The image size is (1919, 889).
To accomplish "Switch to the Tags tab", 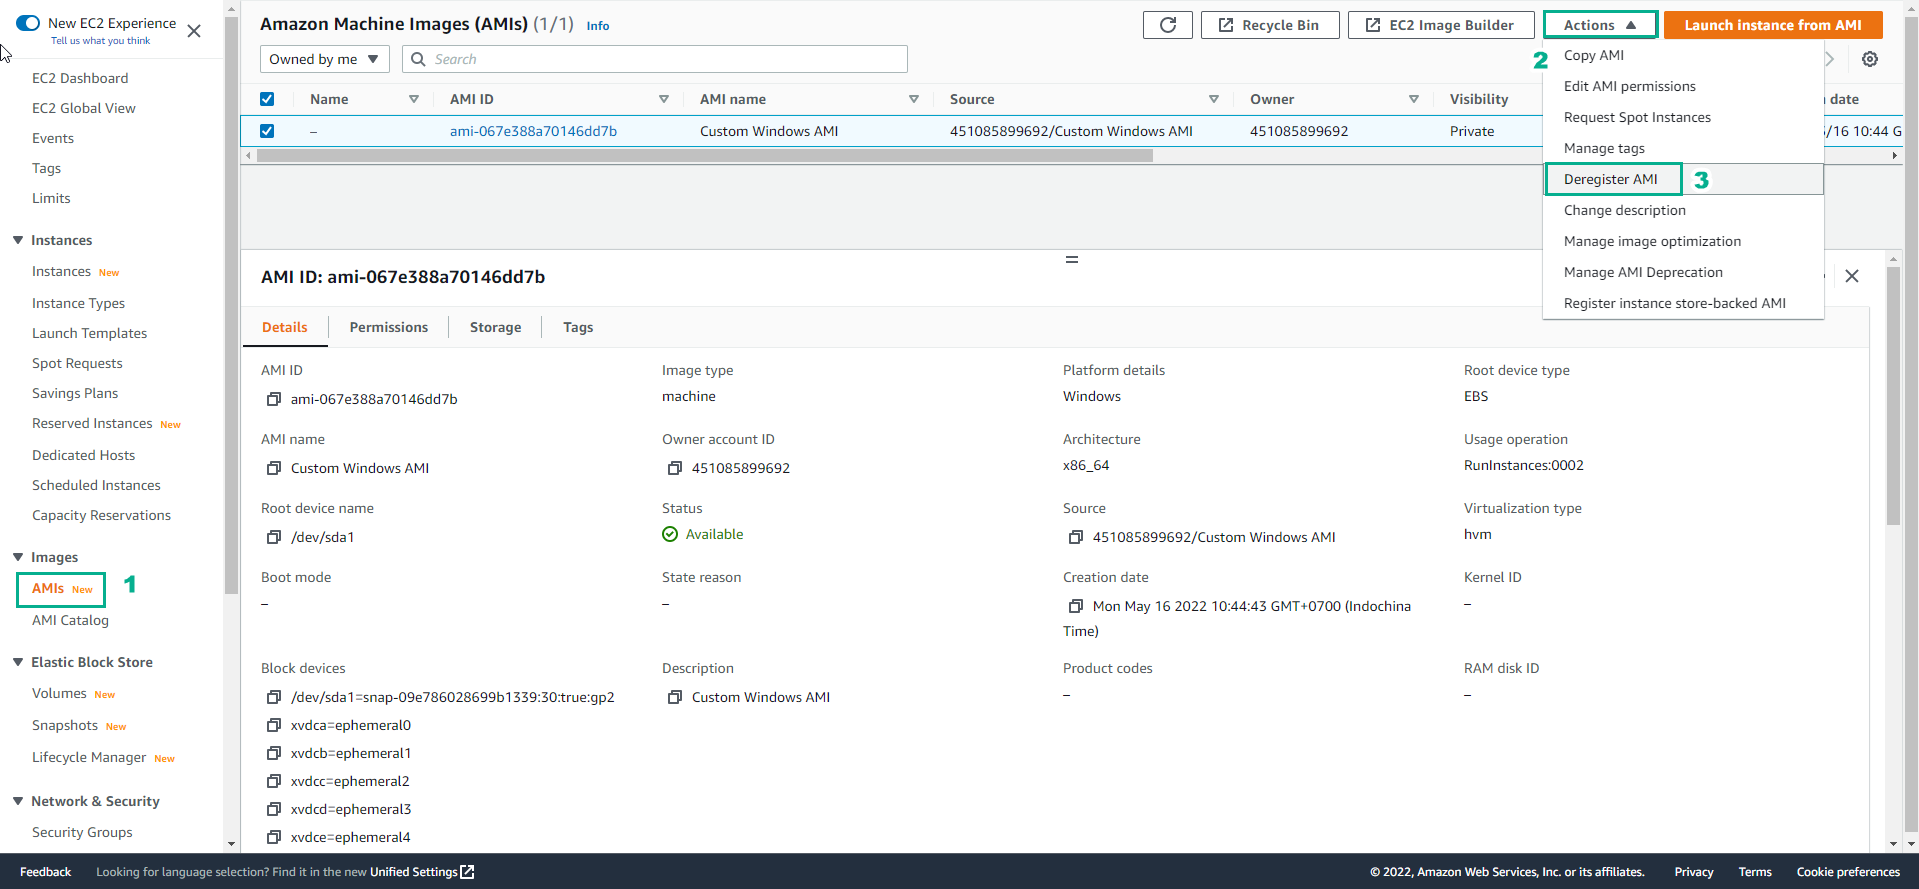I will click(578, 327).
